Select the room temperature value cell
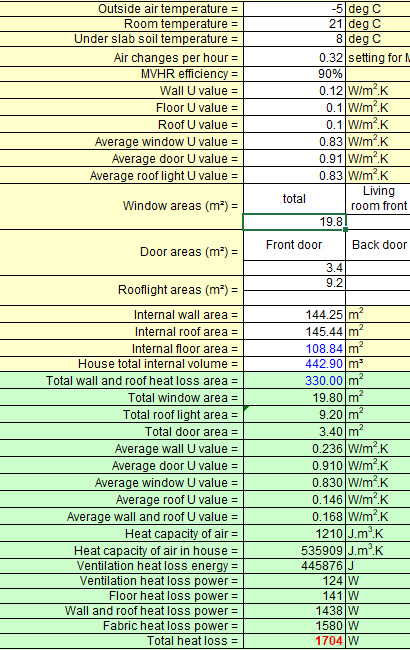 point(294,24)
